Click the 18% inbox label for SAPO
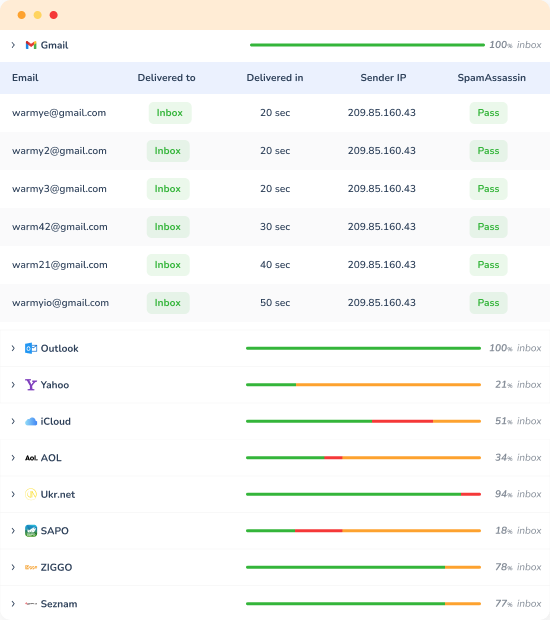Viewport: 550px width, 620px height. click(518, 531)
